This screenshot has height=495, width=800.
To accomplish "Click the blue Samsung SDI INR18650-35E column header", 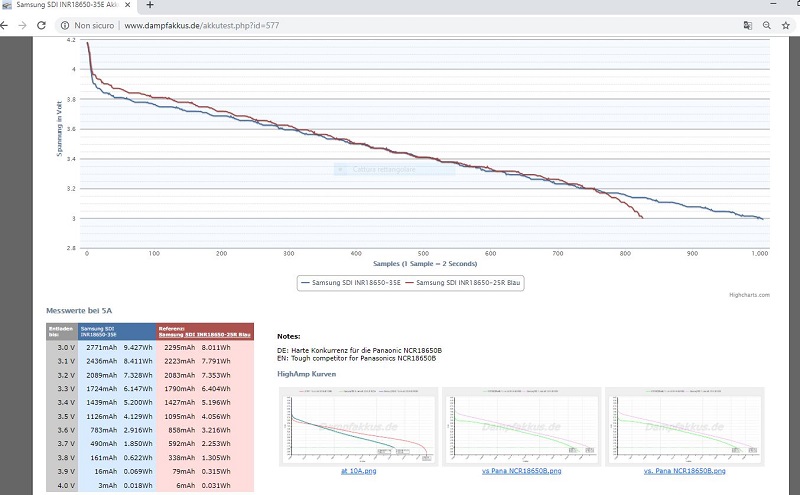I will (x=117, y=332).
